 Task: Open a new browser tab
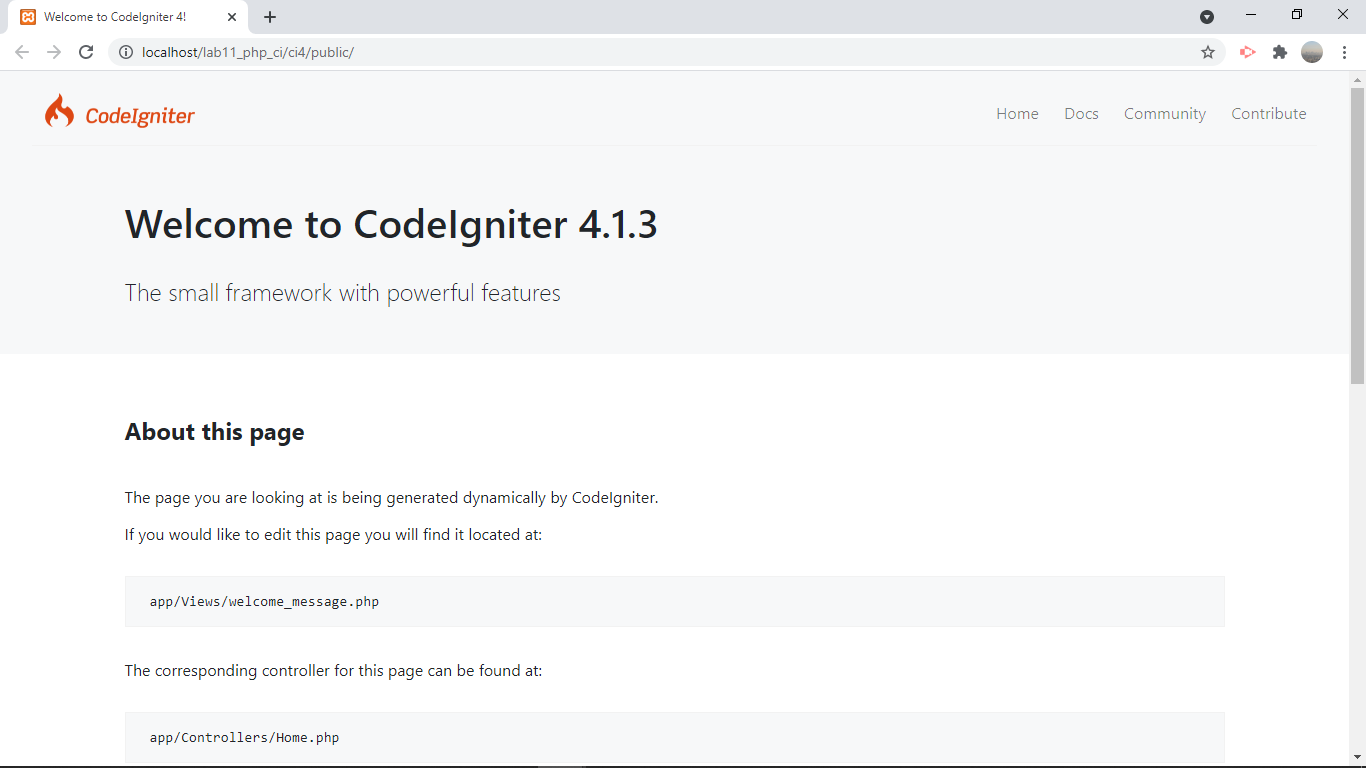(x=270, y=16)
